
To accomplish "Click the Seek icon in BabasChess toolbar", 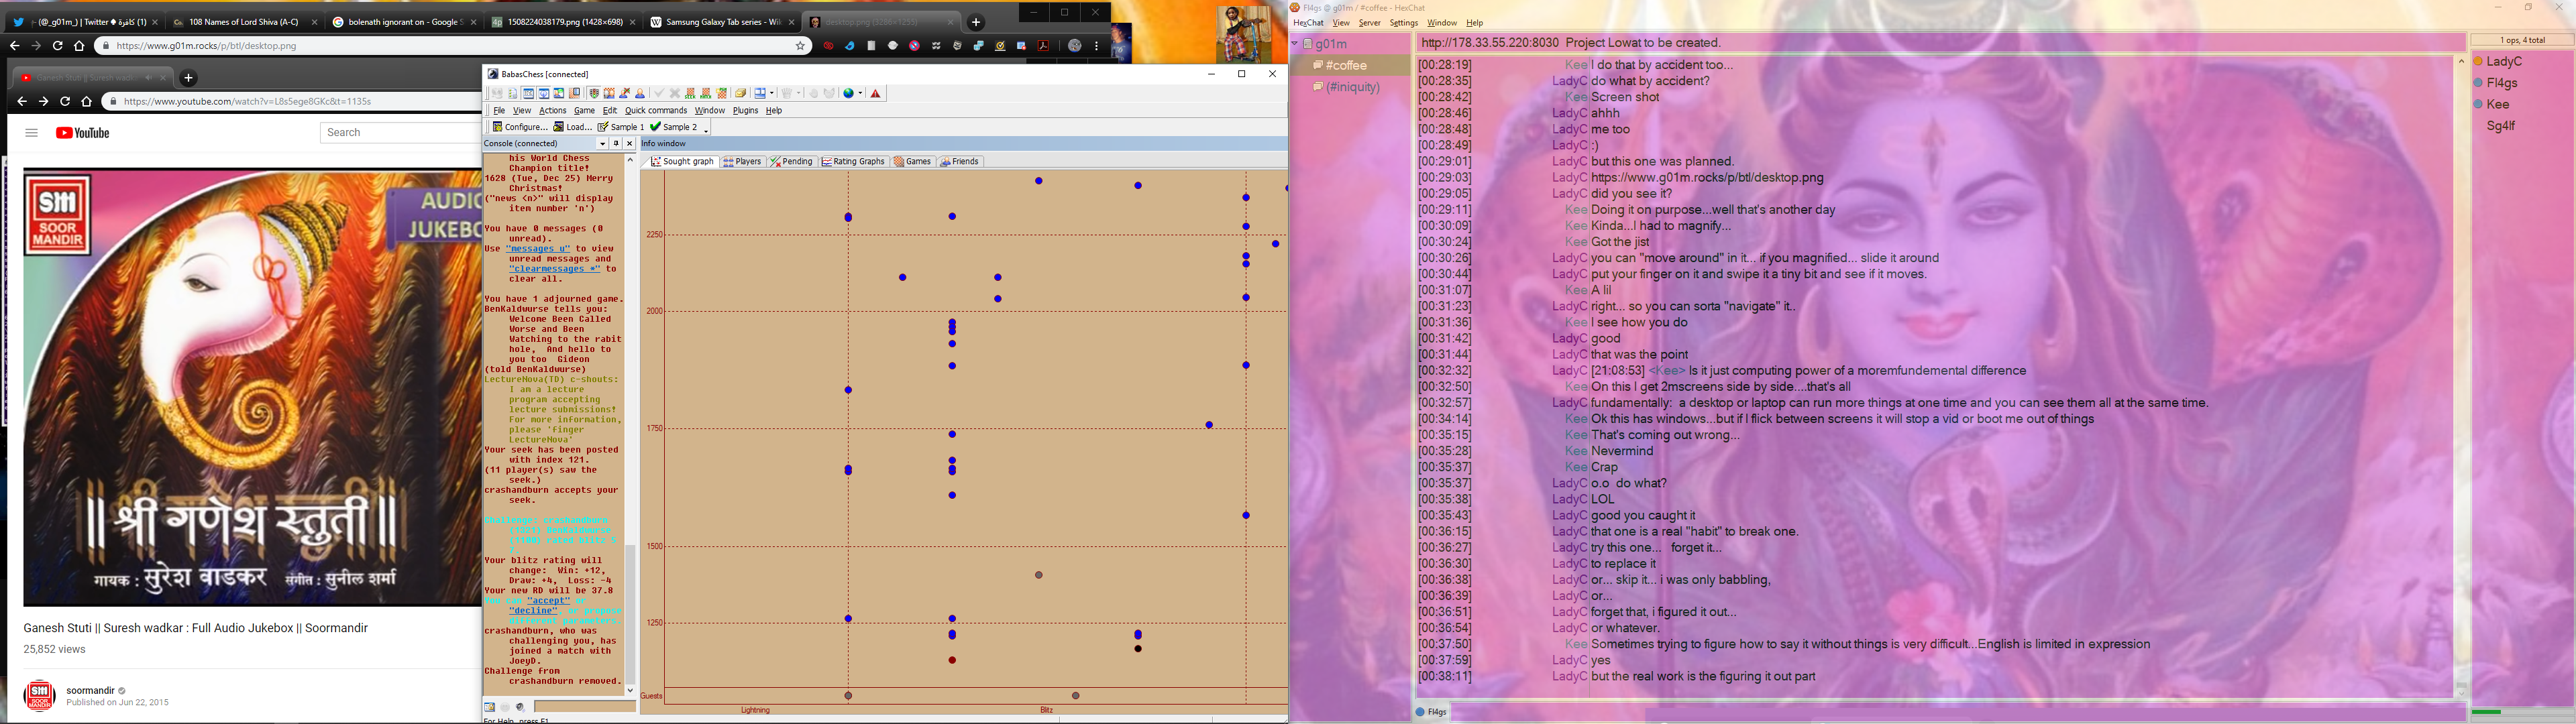I will coord(690,93).
